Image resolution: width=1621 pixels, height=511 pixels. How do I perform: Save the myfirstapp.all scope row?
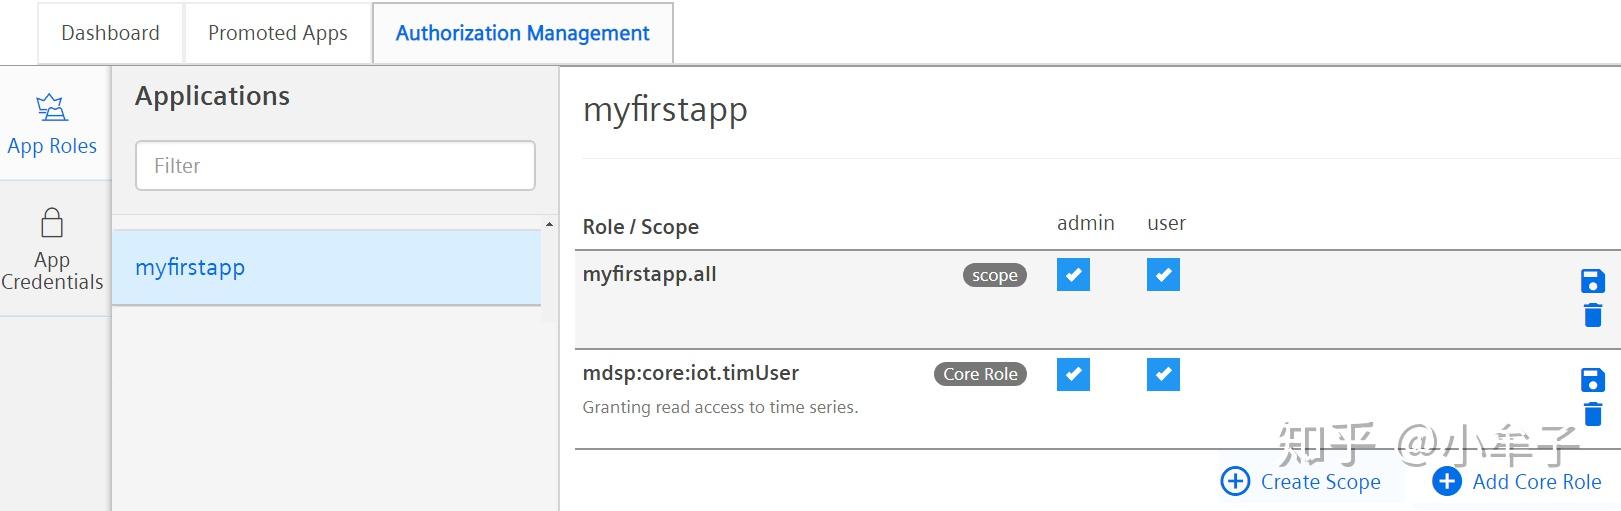1593,281
